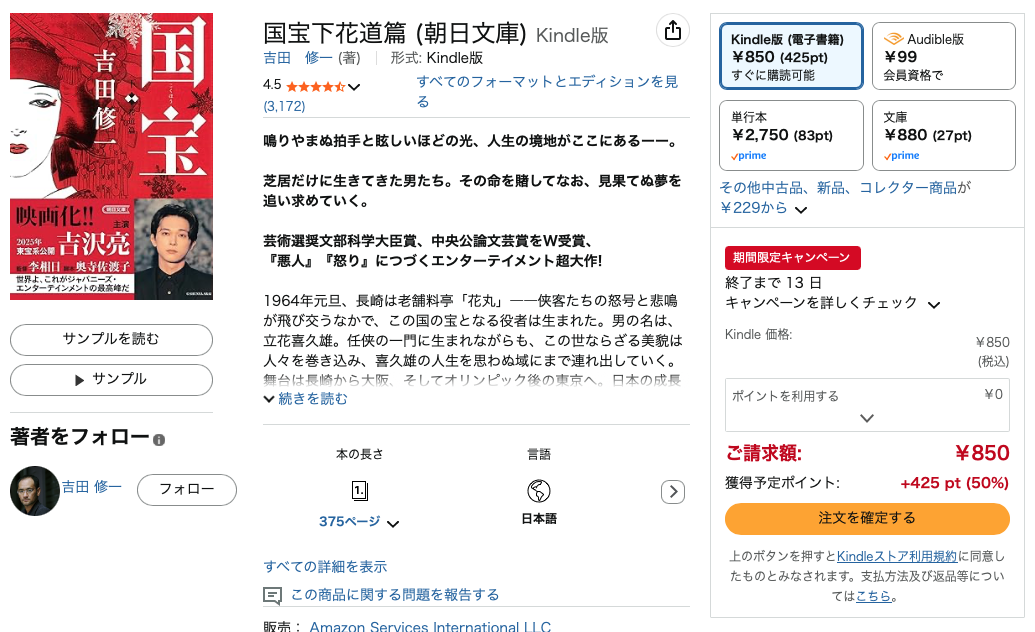Expand the rating breakdown chevron
The height and width of the screenshot is (632, 1035).
click(x=354, y=87)
